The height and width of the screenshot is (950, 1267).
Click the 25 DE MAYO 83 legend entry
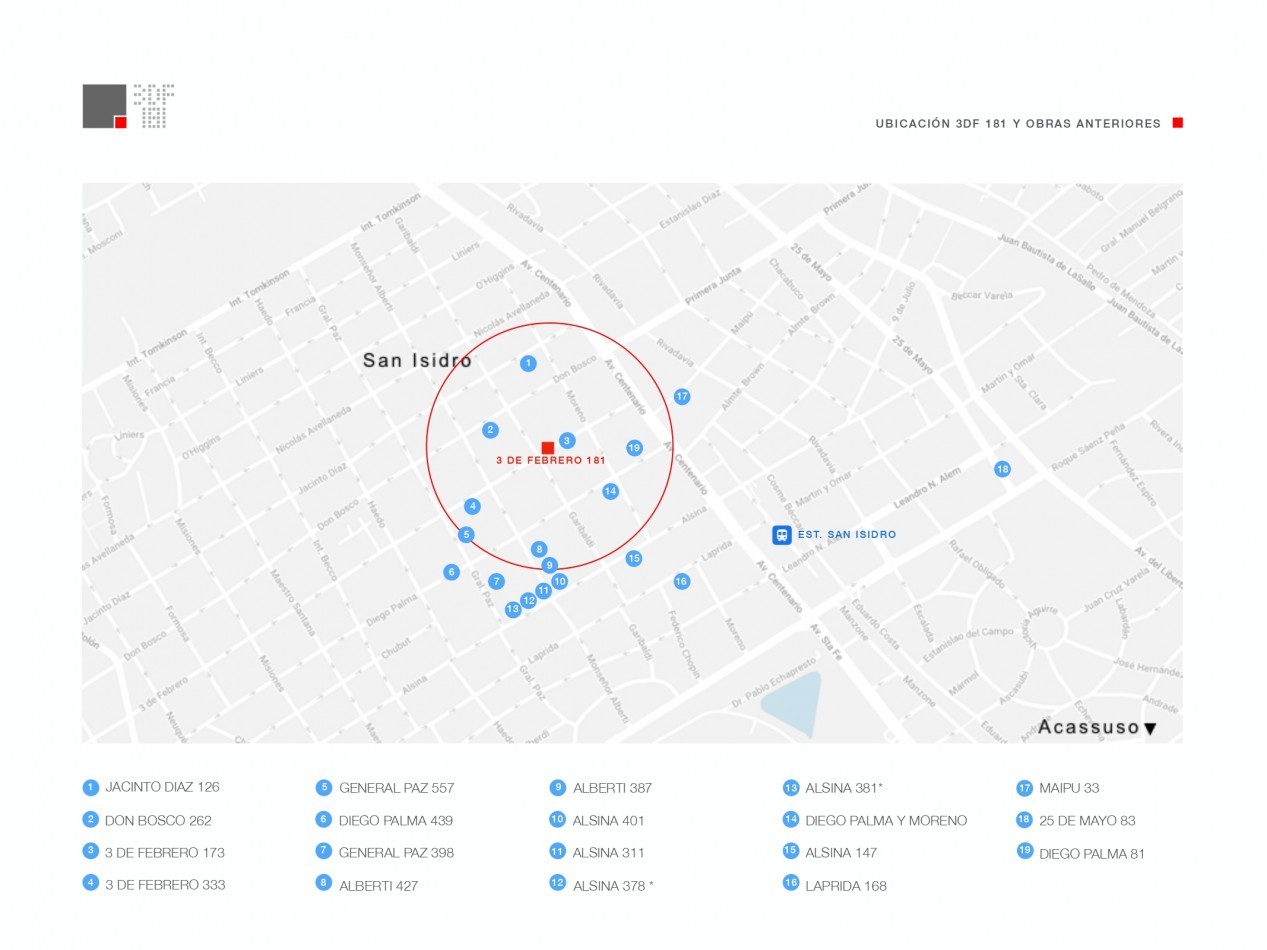[1087, 821]
